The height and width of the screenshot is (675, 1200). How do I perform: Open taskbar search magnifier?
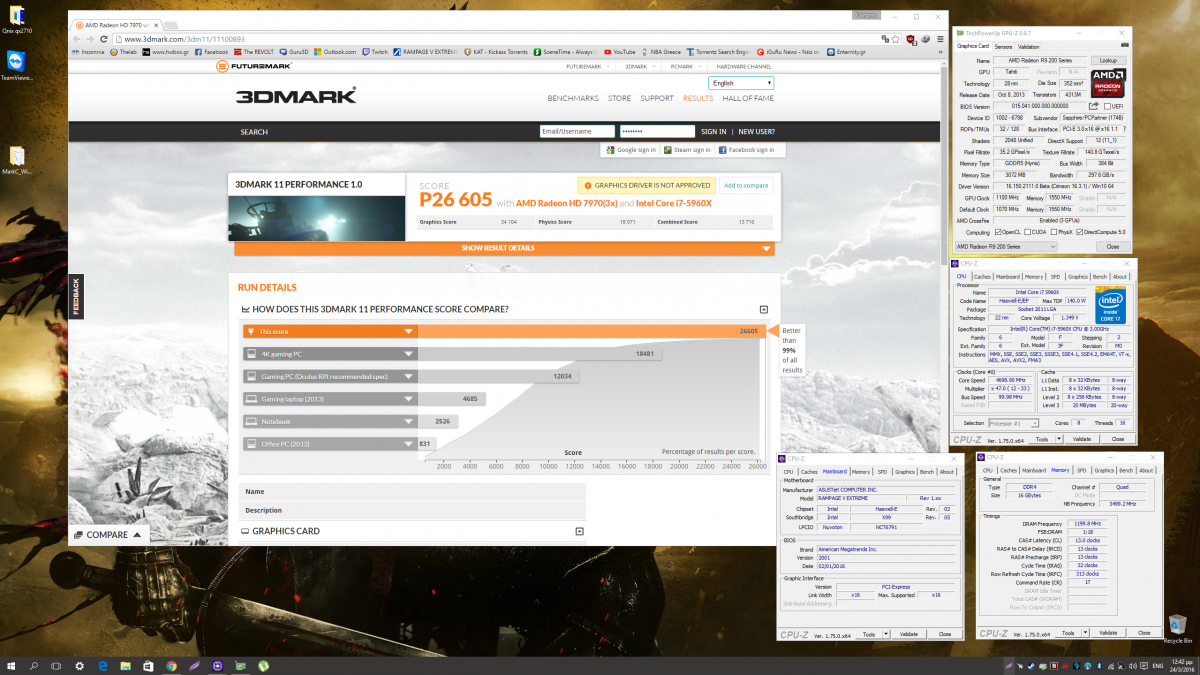pyautogui.click(x=34, y=665)
